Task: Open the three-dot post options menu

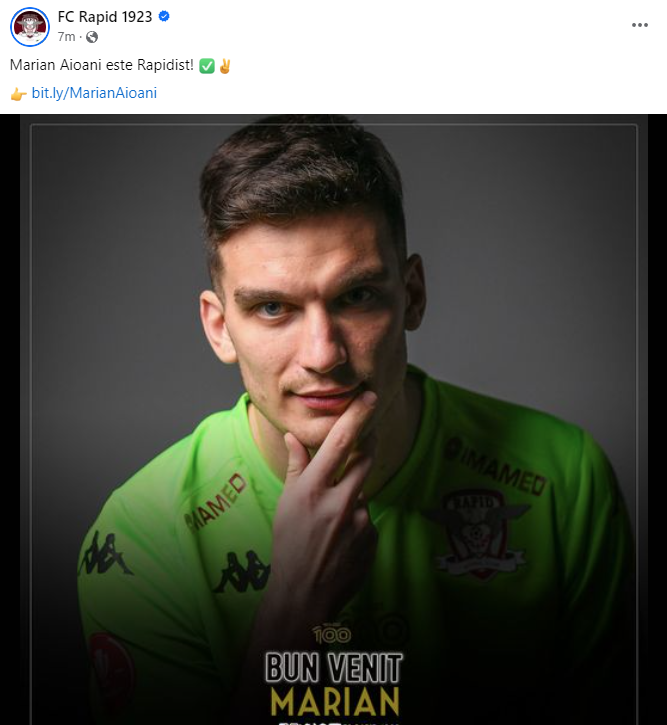Action: (640, 26)
